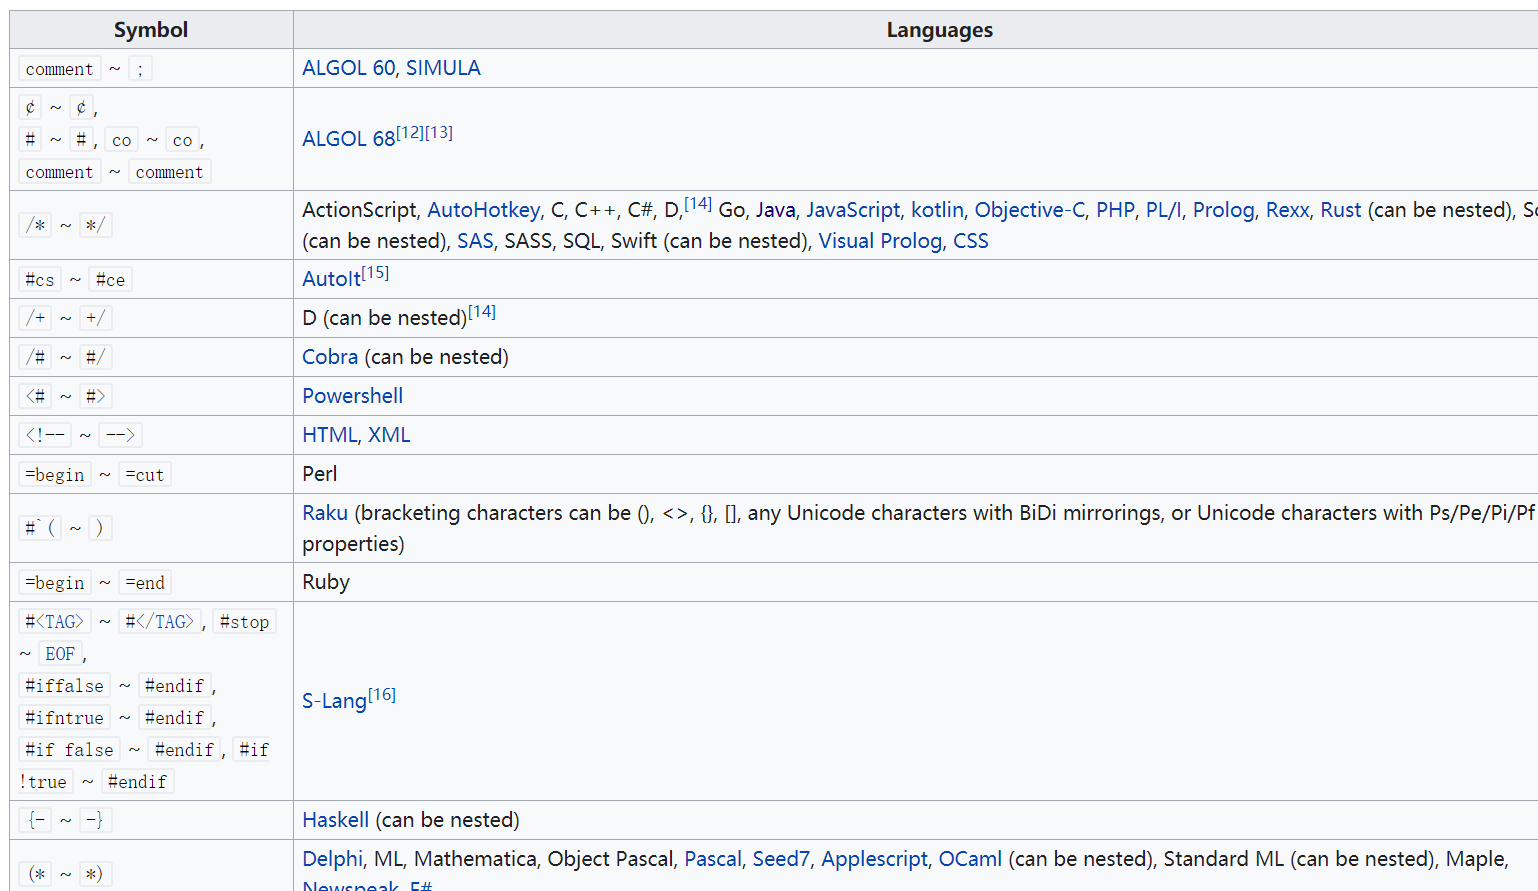Open the kotlin link
Viewport: 1538px width, 891px height.
pyautogui.click(x=937, y=210)
